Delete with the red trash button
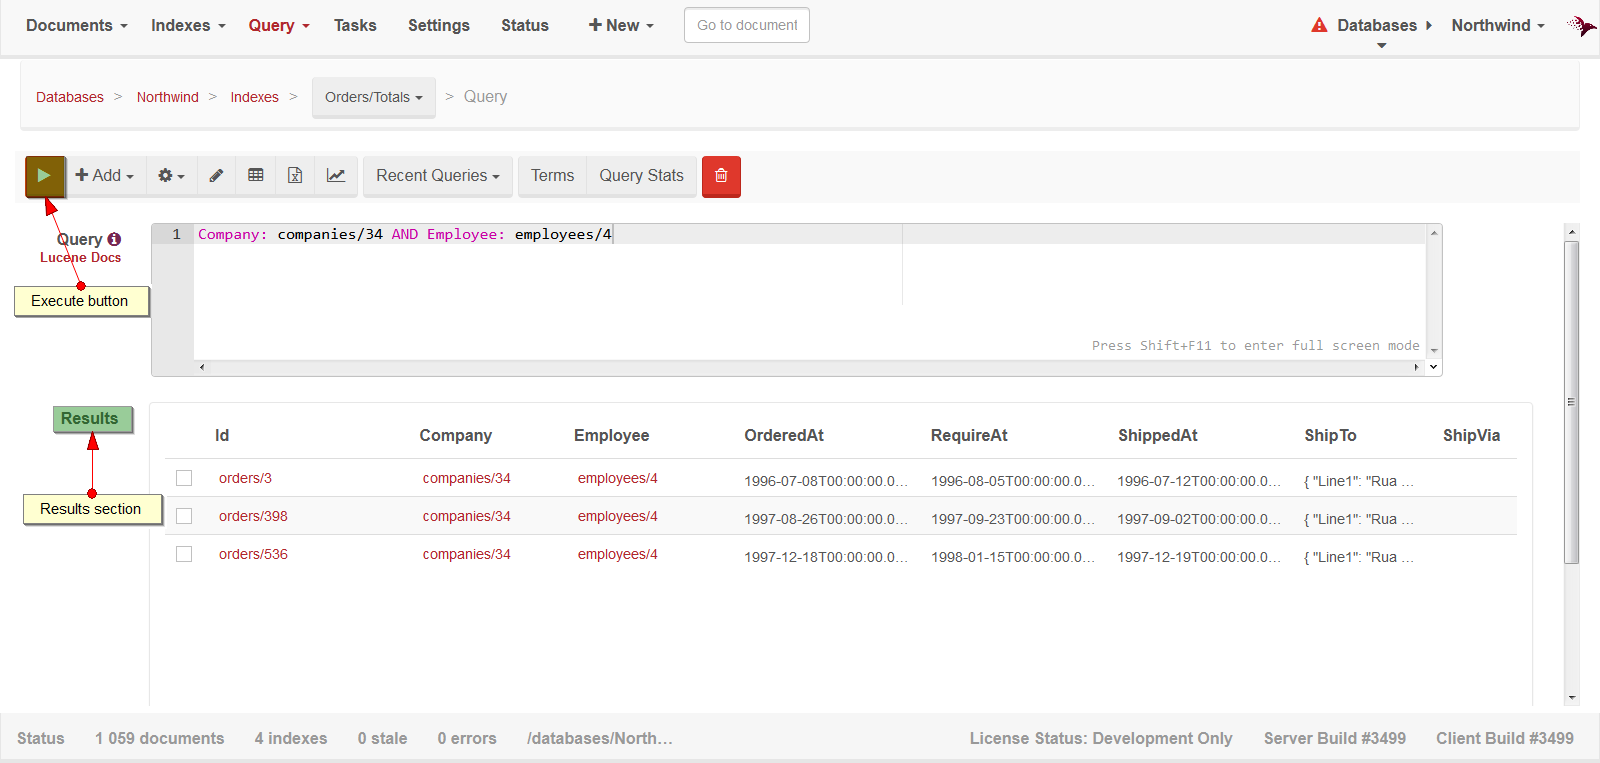1600x763 pixels. point(721,177)
